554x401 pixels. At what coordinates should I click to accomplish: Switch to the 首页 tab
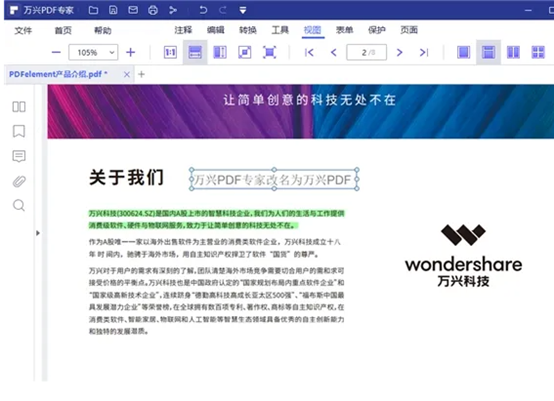(63, 31)
